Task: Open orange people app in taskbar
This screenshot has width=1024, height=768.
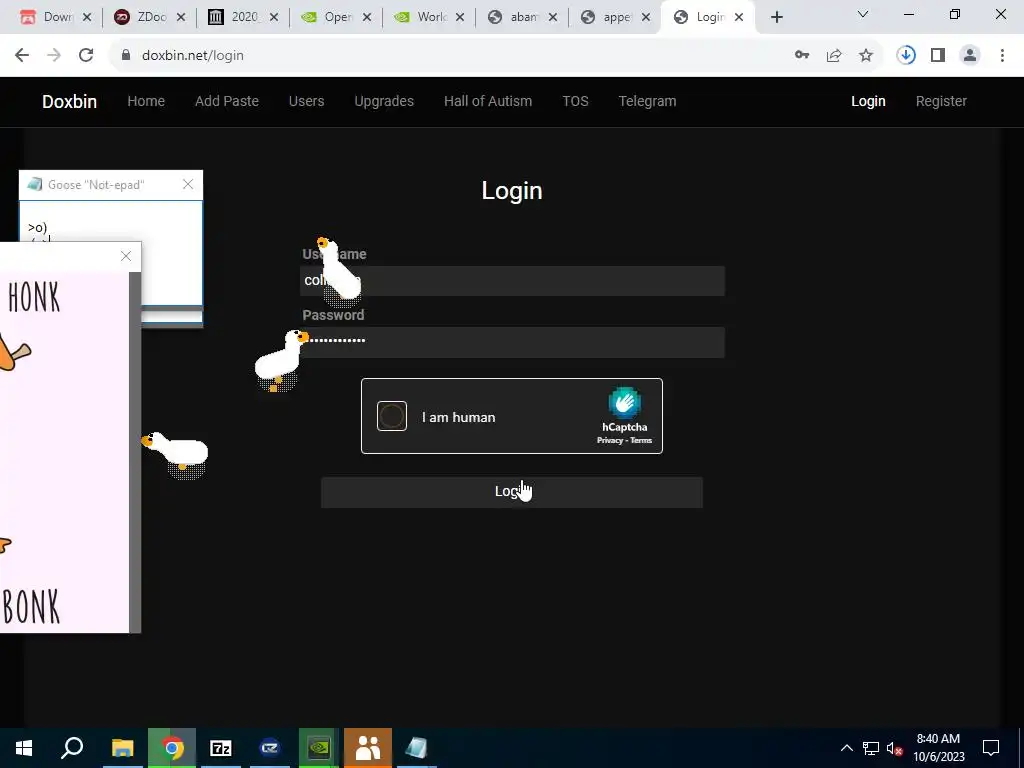Action: pos(368,748)
